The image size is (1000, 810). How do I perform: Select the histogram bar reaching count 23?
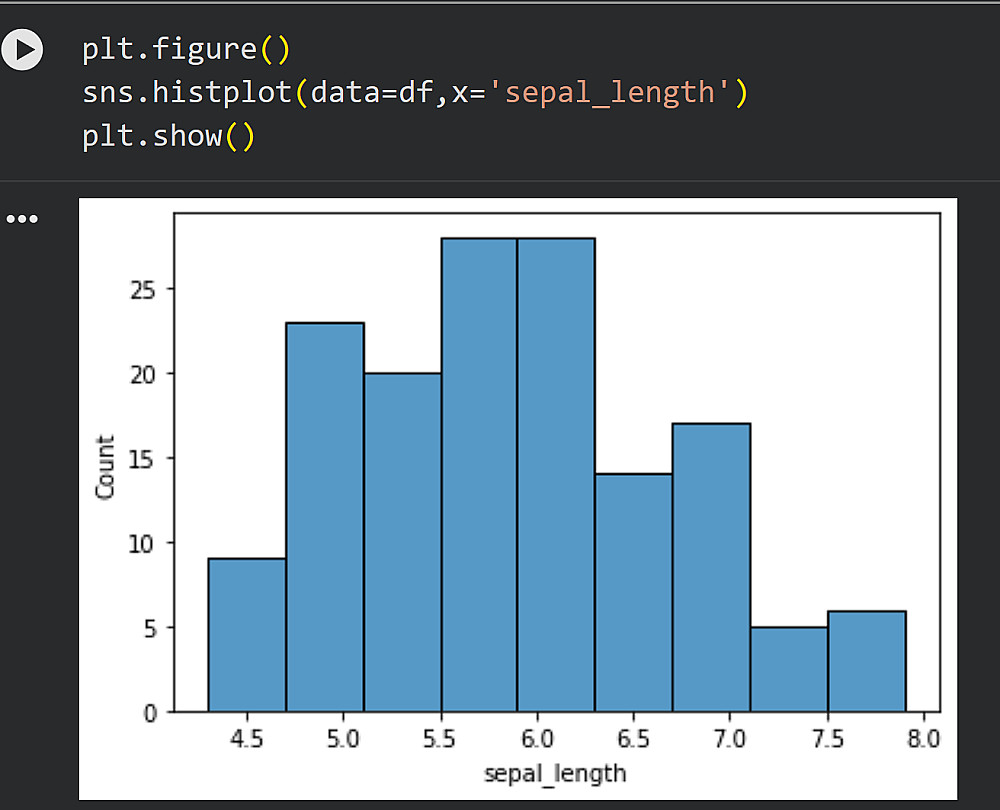click(x=325, y=517)
